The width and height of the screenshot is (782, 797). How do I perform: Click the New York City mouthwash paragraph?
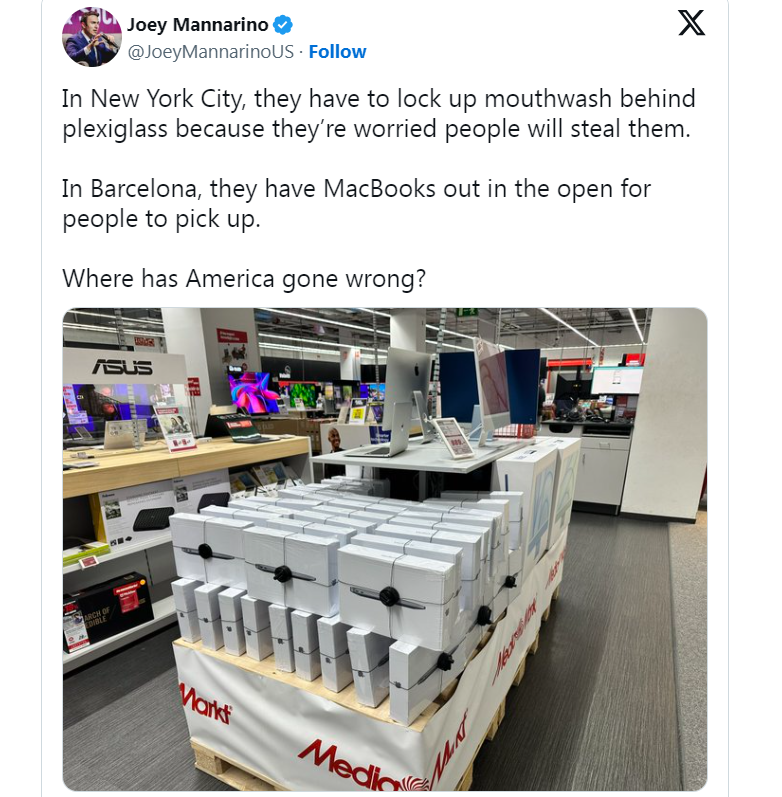tap(378, 113)
